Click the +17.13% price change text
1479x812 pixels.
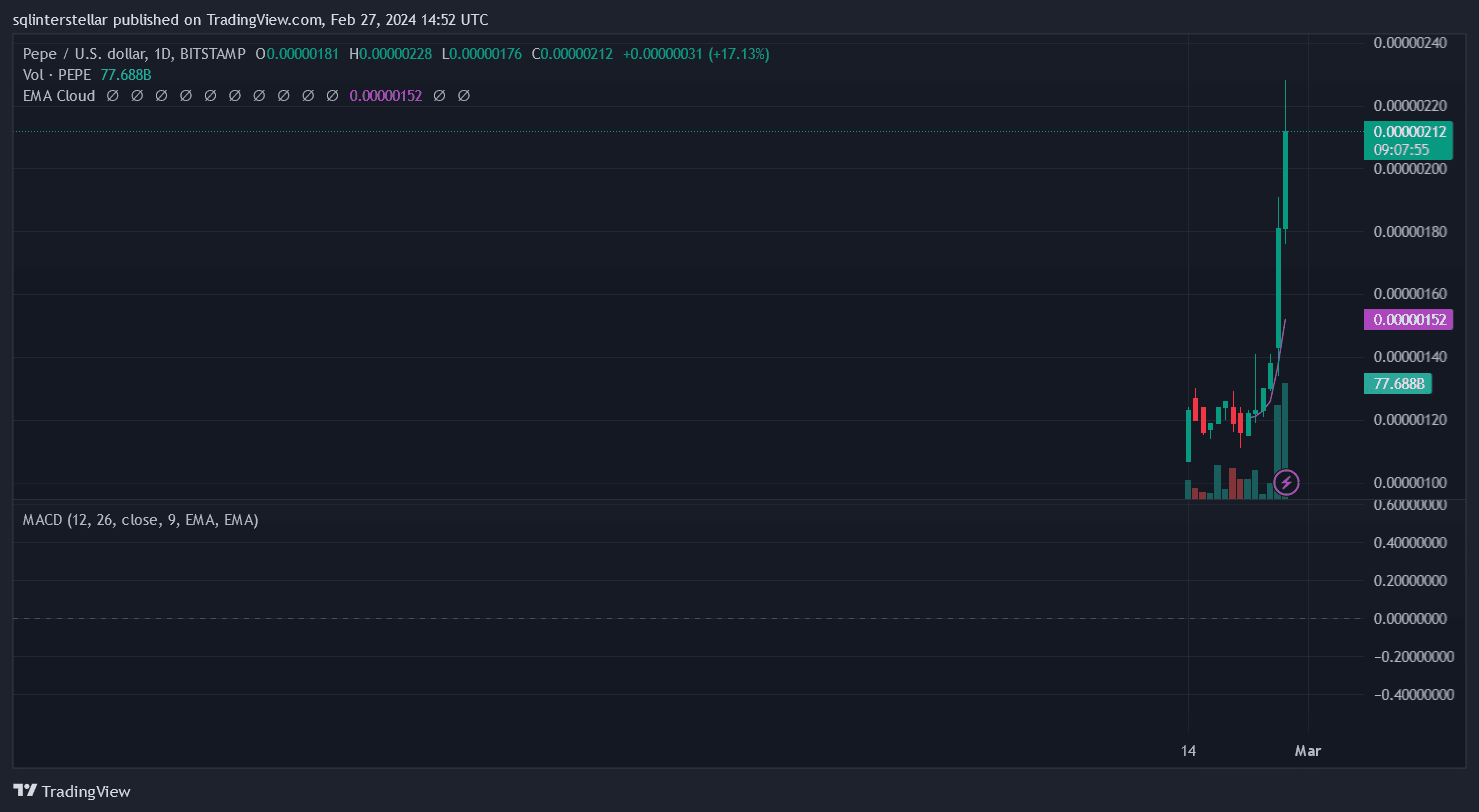tap(738, 54)
